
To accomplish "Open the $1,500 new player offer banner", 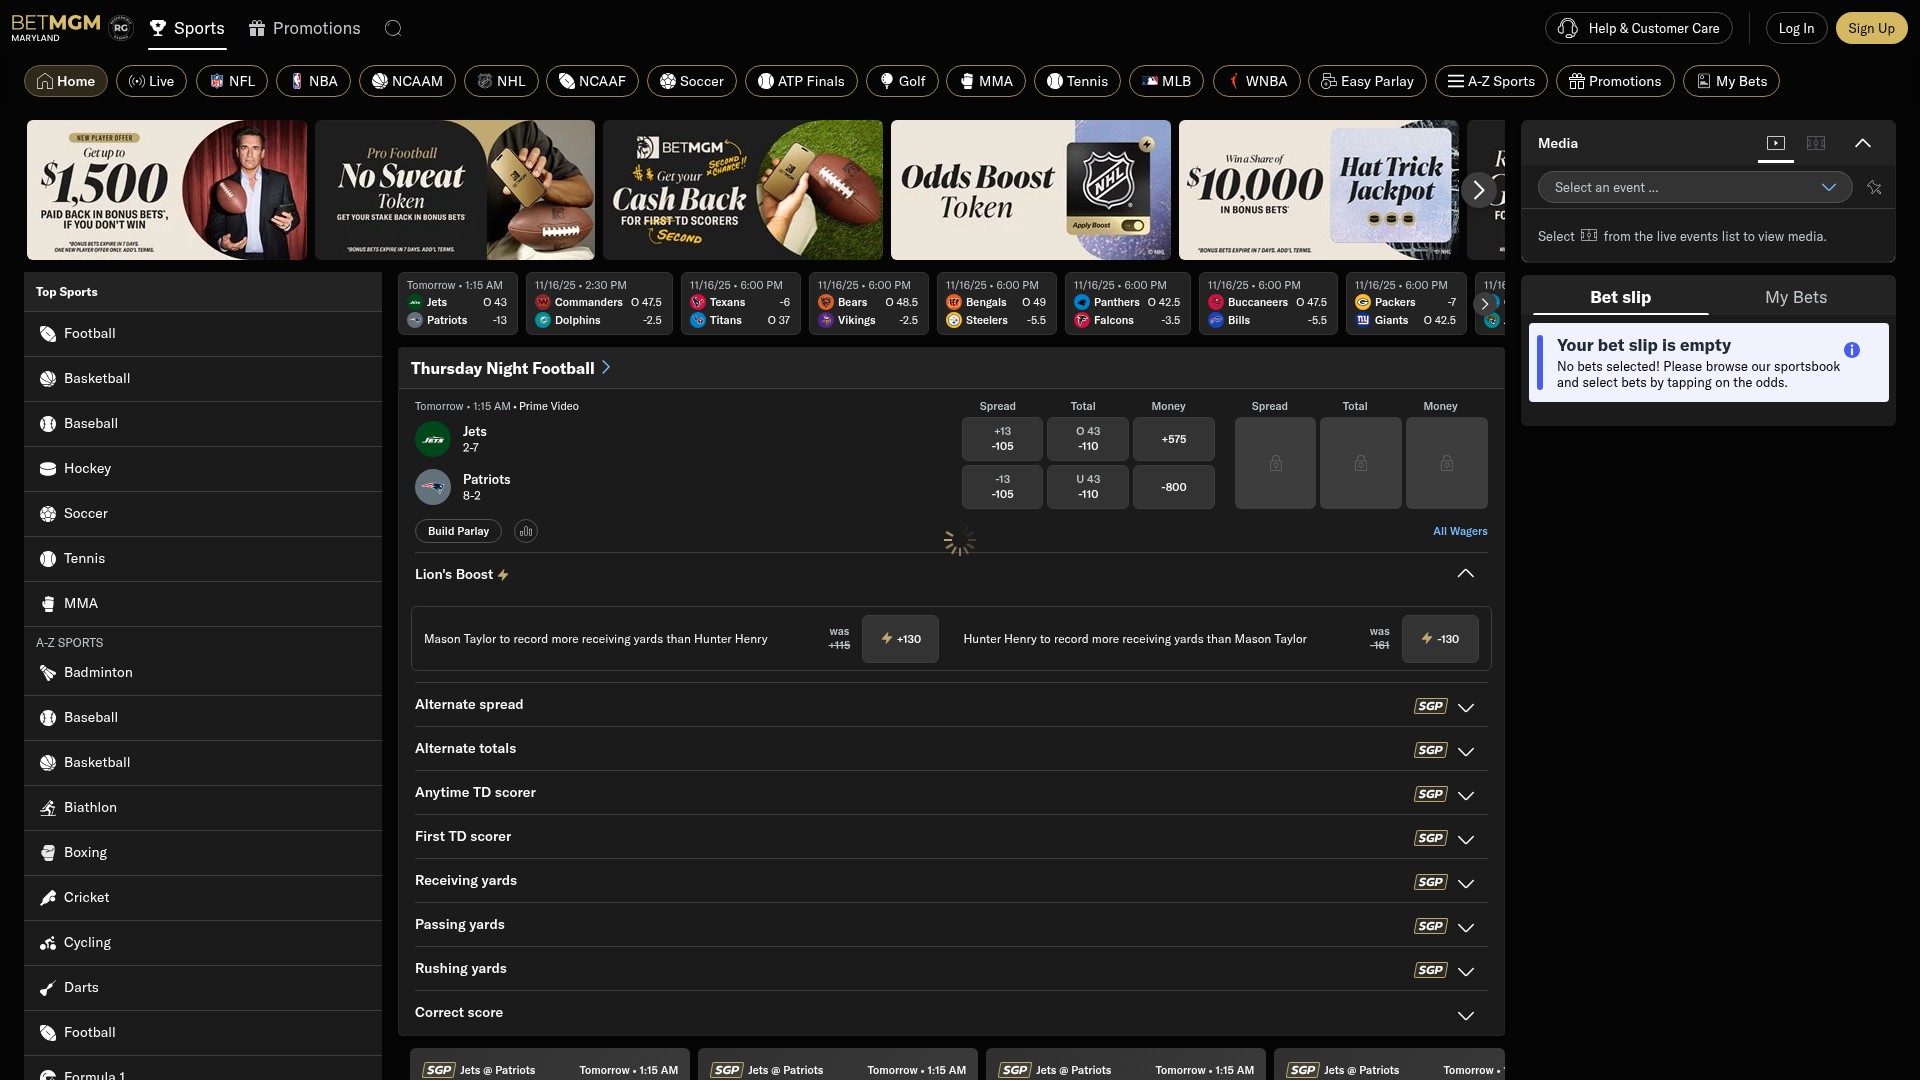I will [167, 190].
